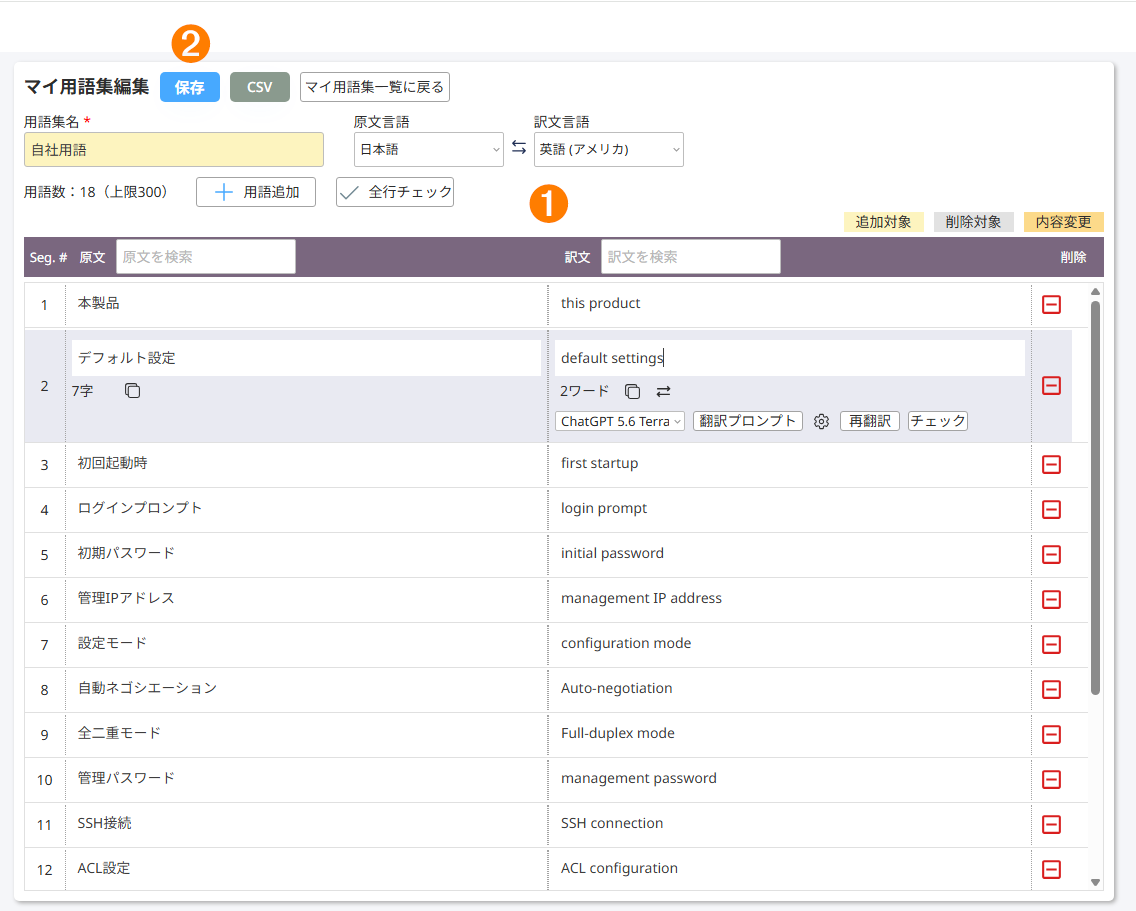This screenshot has width=1136, height=911.
Task: Select translation cell management IP address
Action: (790, 599)
